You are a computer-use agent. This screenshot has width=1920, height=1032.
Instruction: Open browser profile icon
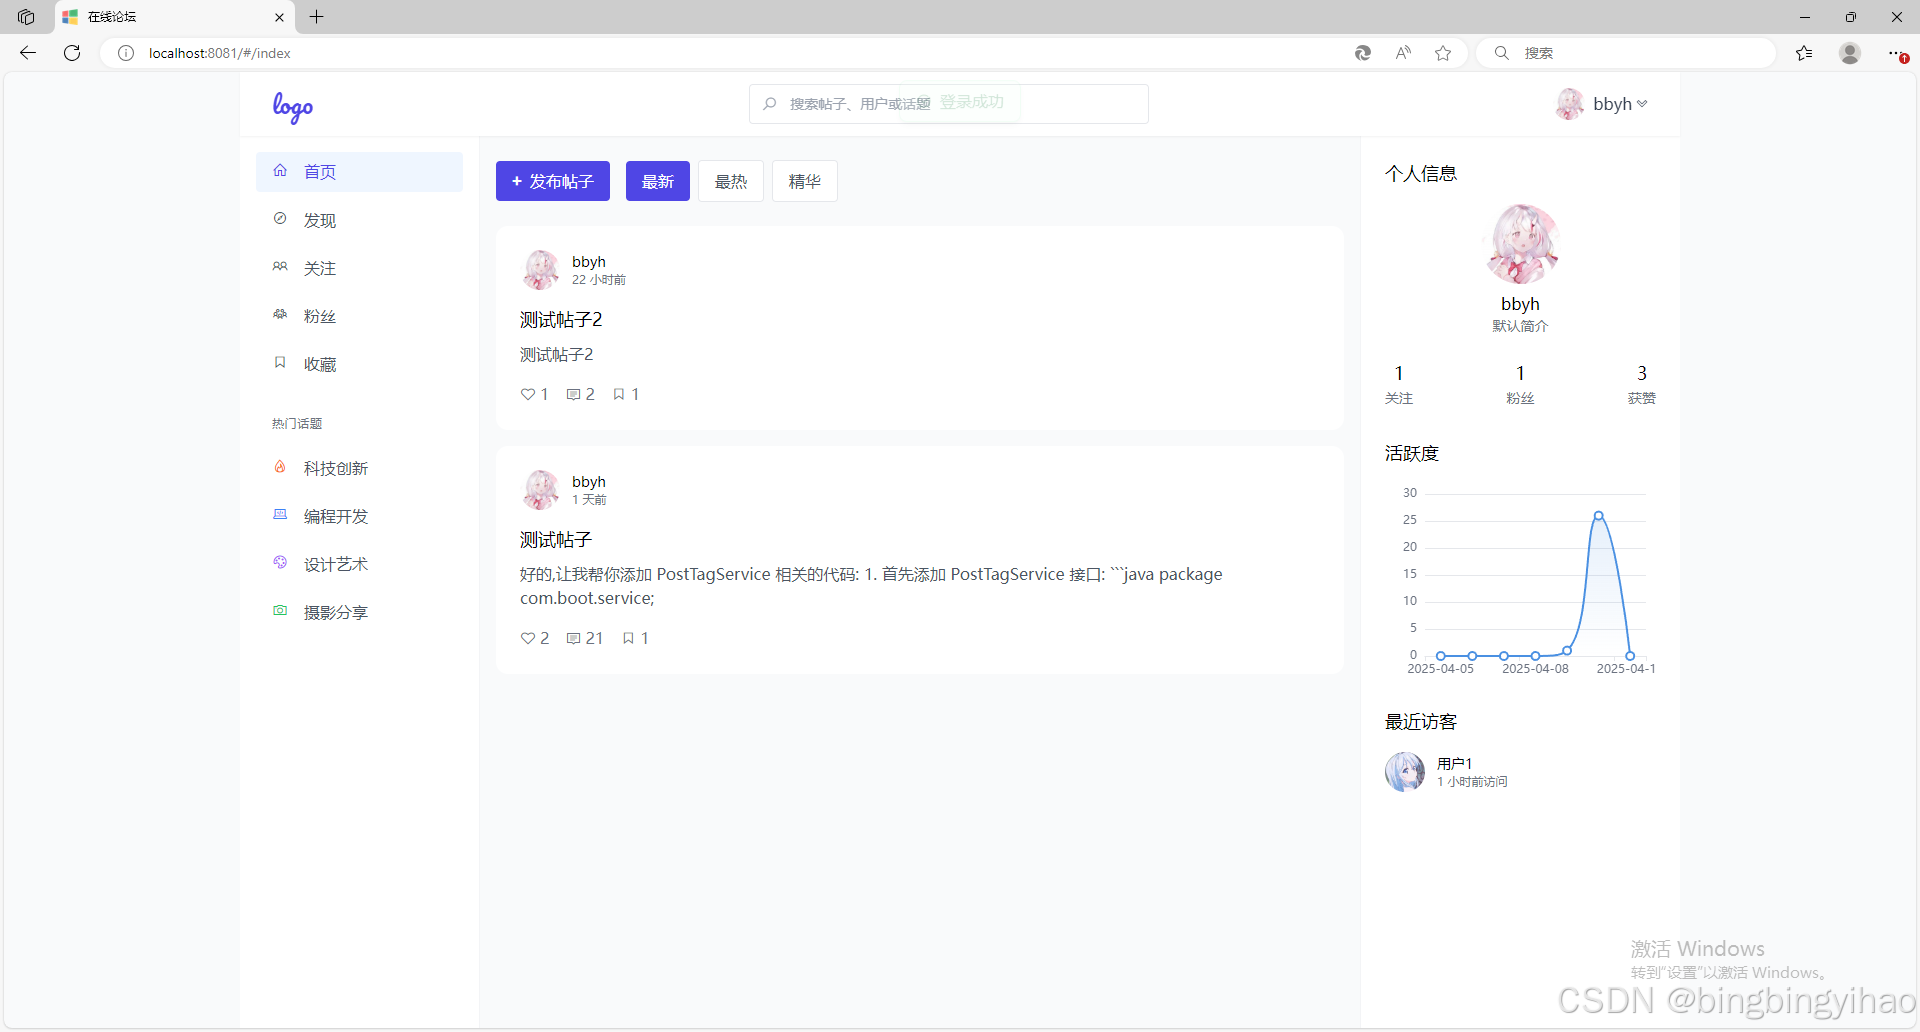(x=1850, y=53)
